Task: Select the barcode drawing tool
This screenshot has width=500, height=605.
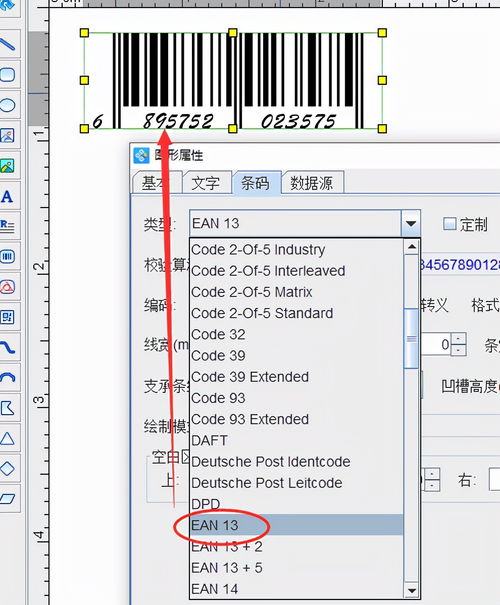Action: [x=8, y=257]
